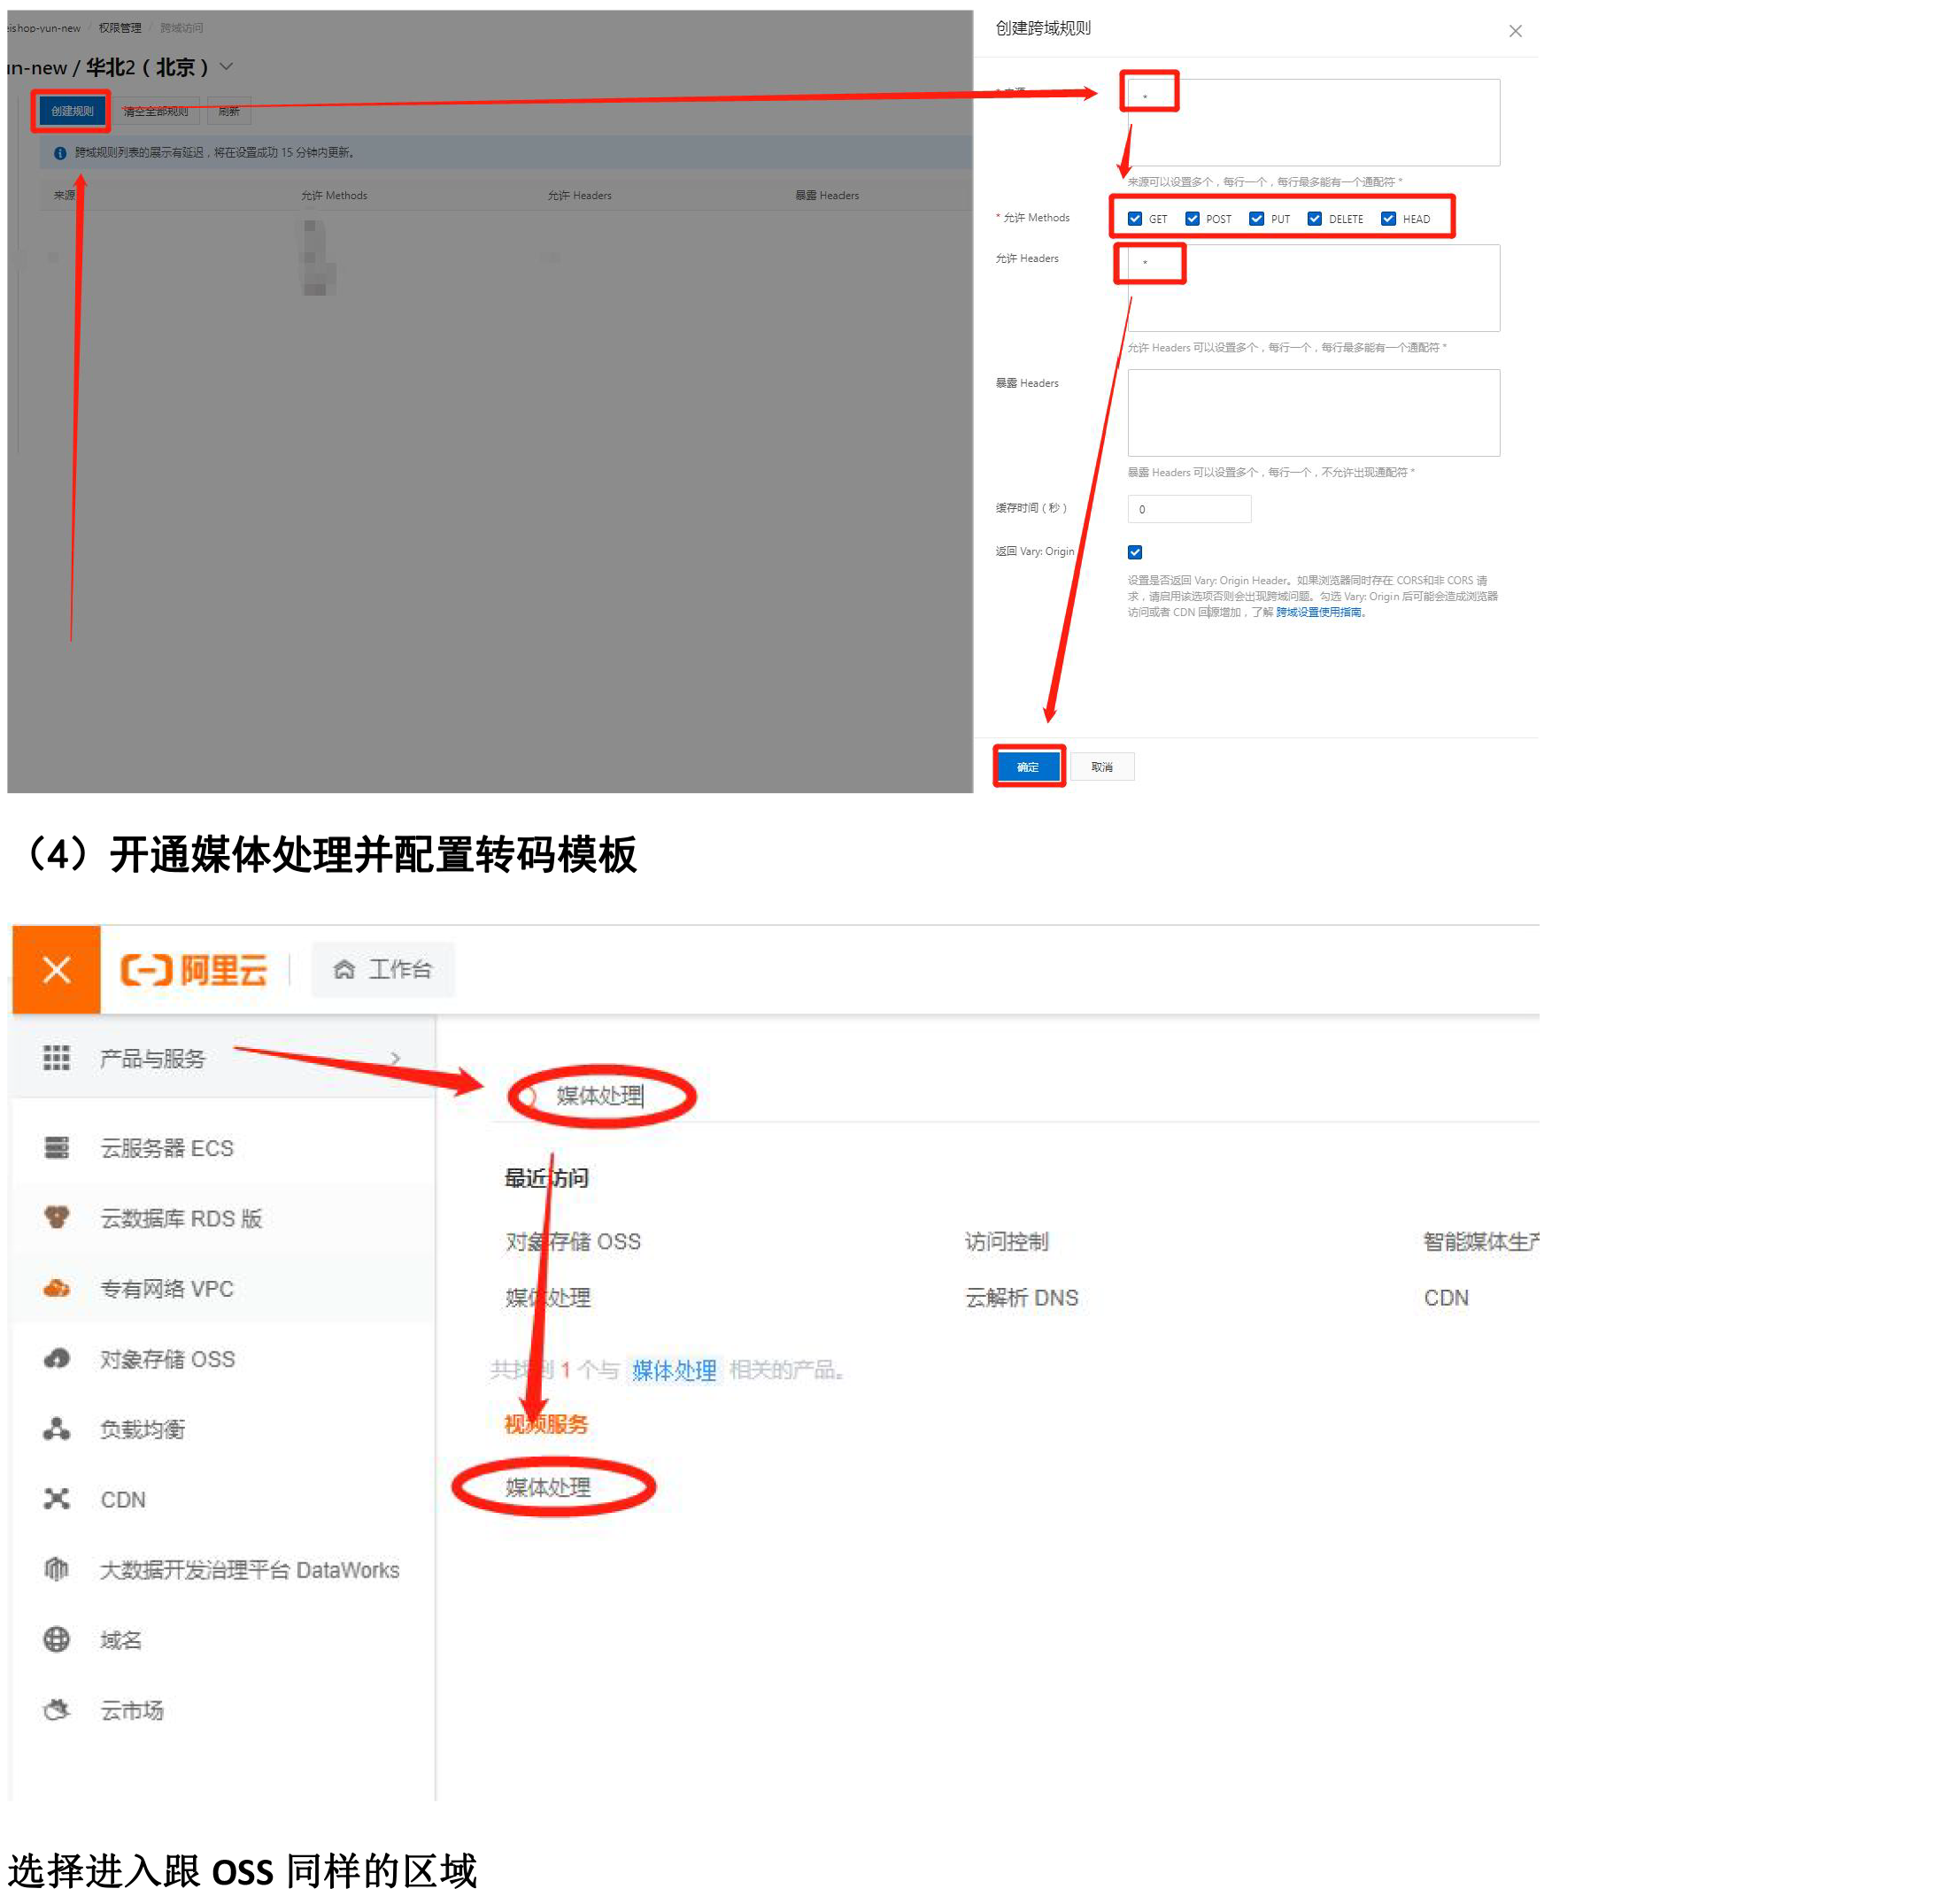
Task: Click the 云服务器 ECS icon
Action: click(x=56, y=1147)
